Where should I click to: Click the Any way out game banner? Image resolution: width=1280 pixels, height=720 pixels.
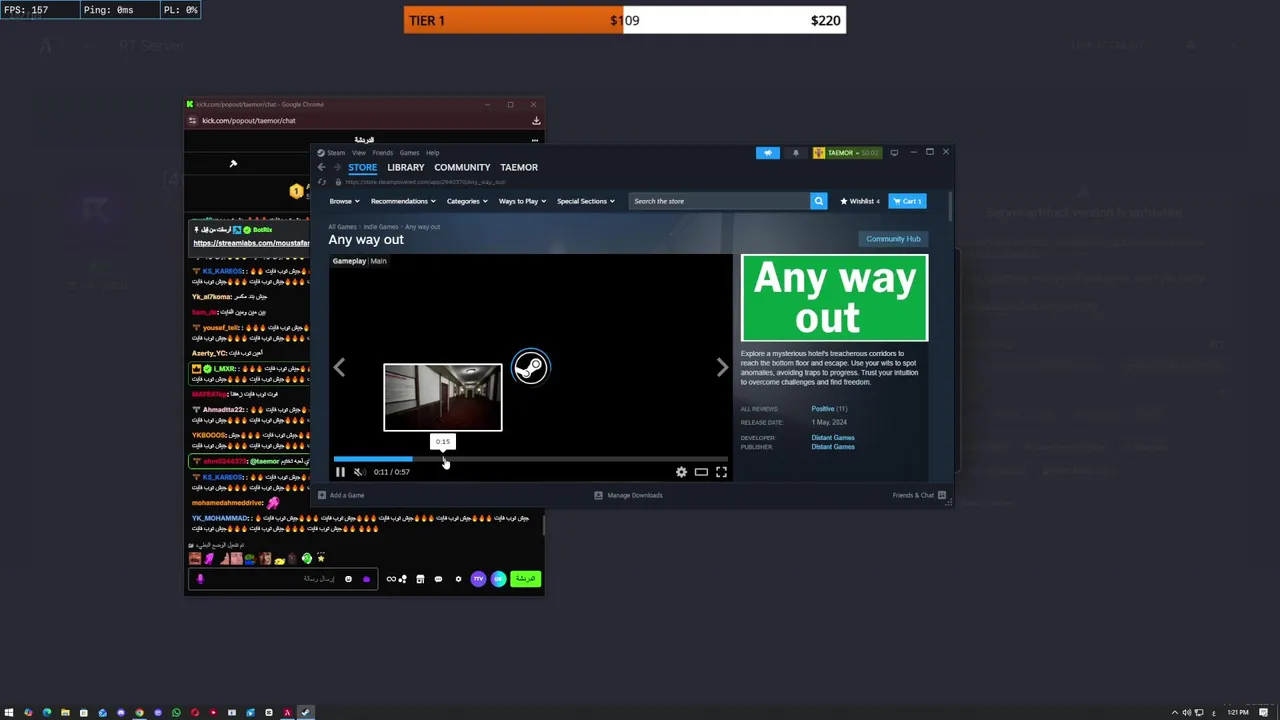(834, 298)
